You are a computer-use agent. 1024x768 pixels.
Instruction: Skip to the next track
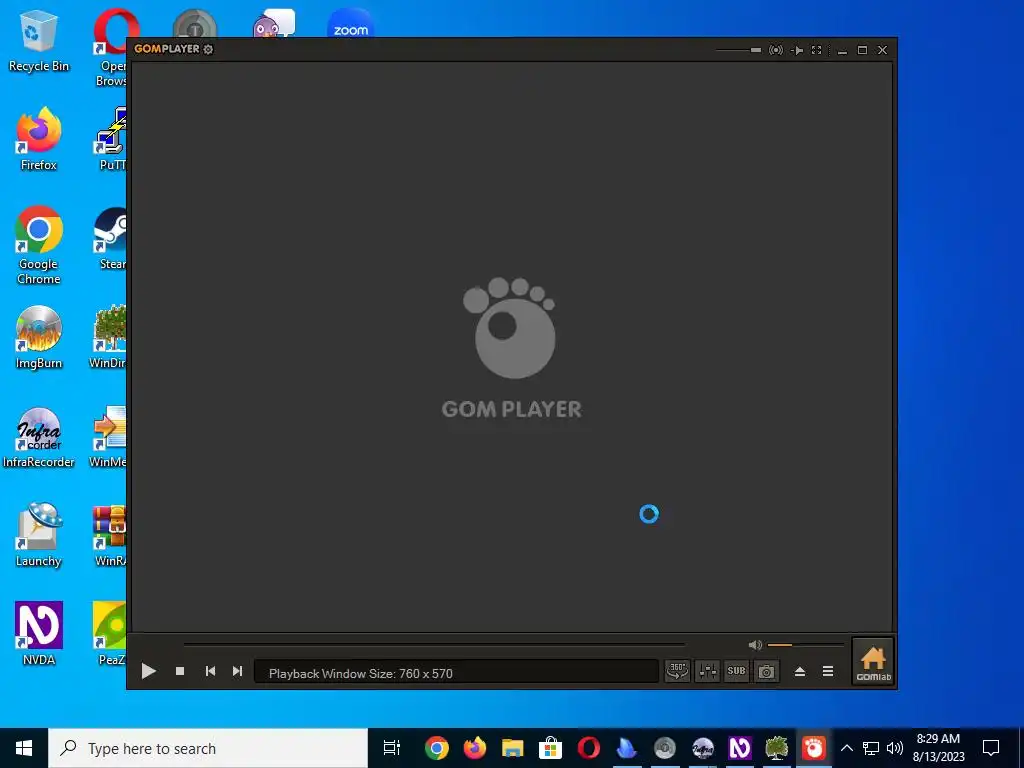pyautogui.click(x=238, y=671)
